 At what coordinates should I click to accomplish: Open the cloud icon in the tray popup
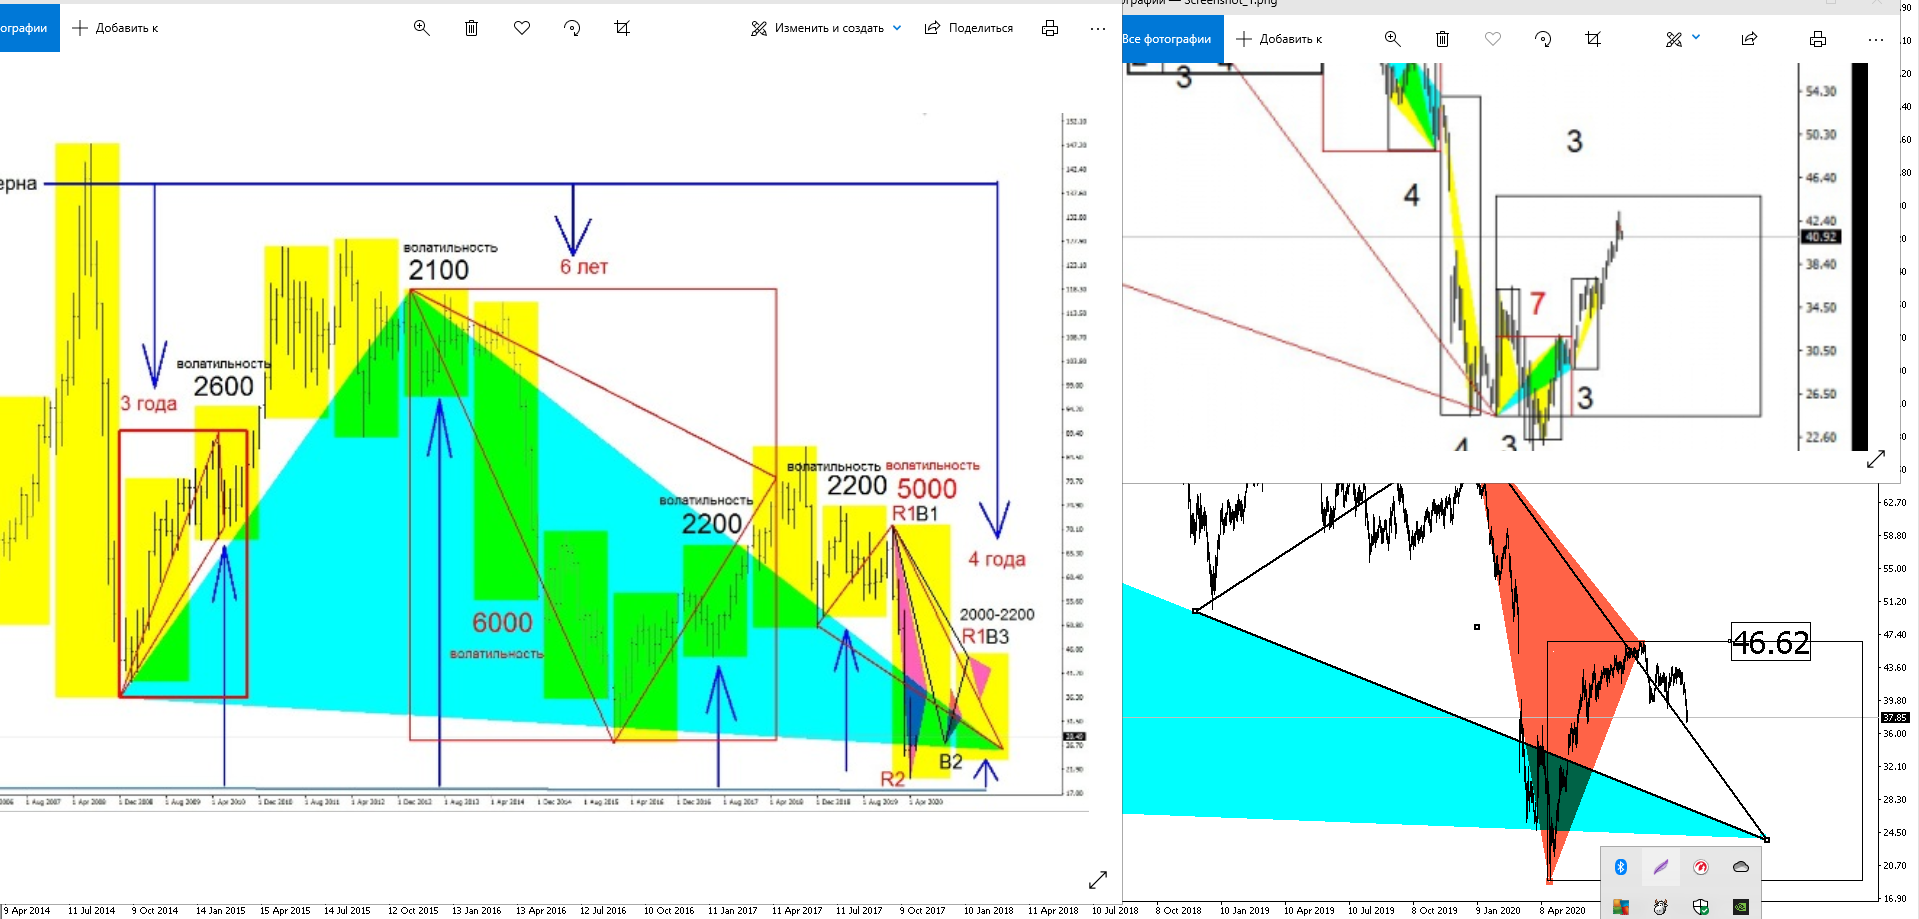click(1741, 867)
